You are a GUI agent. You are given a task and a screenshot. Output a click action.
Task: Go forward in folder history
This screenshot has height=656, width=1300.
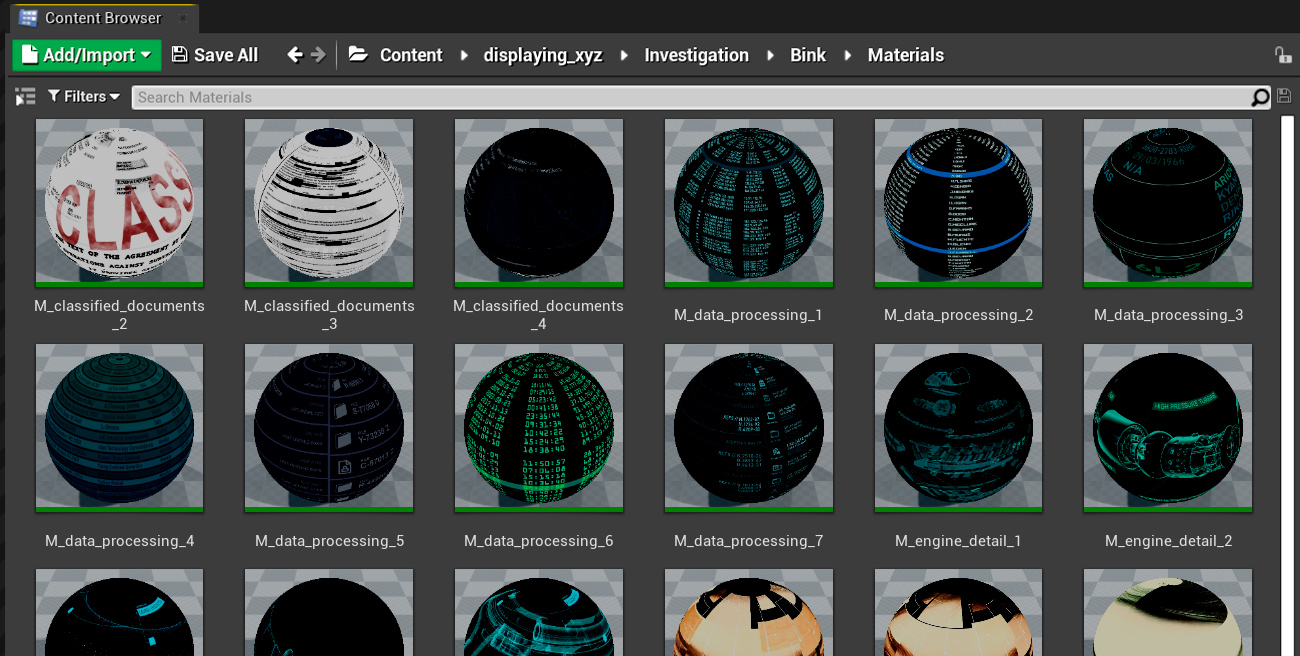pyautogui.click(x=319, y=55)
